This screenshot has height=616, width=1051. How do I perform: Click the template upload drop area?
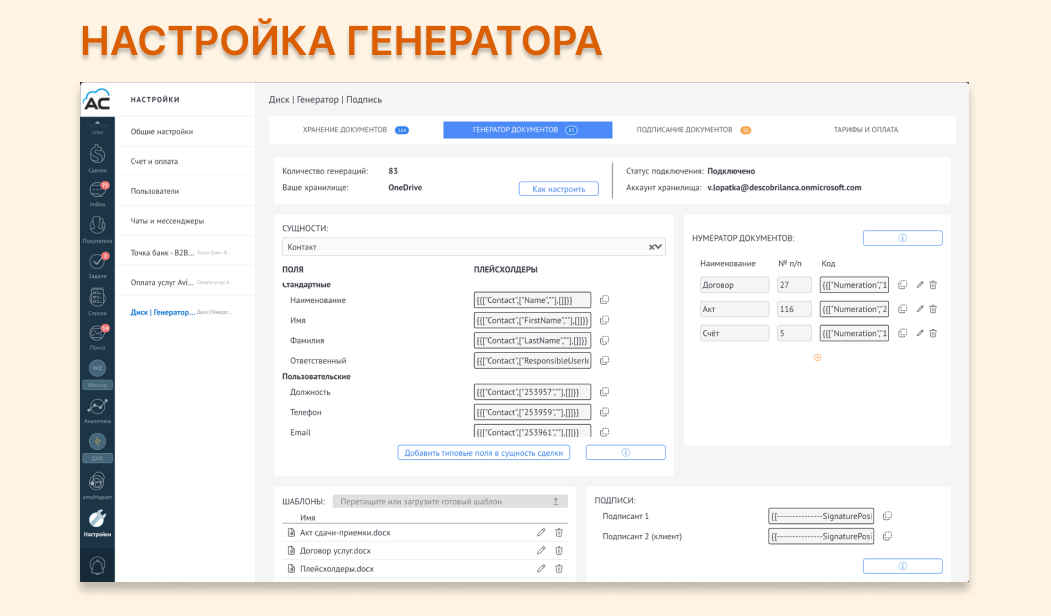[x=450, y=501]
